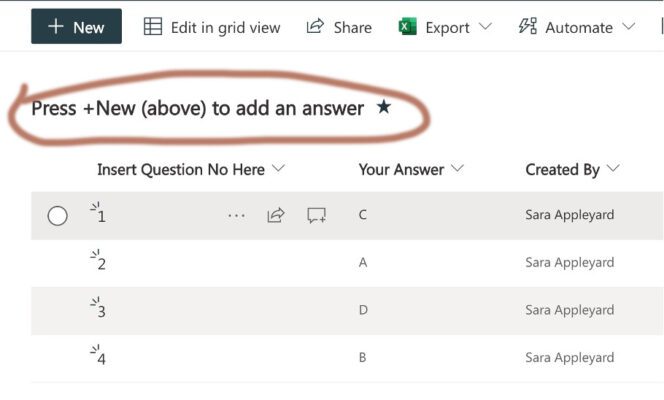Open item with question number 2
This screenshot has height=400, width=664.
click(101, 264)
